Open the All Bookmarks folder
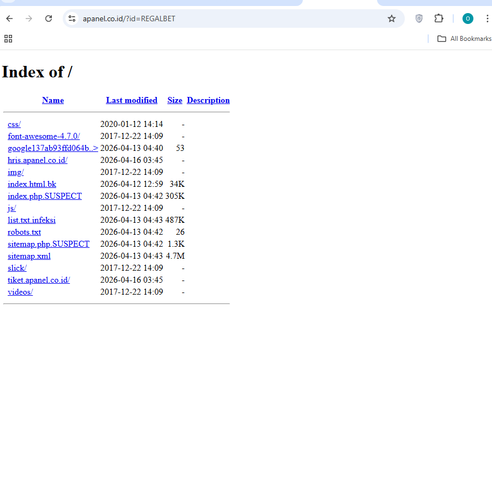Screen dimensions: 492x500 pyautogui.click(x=464, y=39)
